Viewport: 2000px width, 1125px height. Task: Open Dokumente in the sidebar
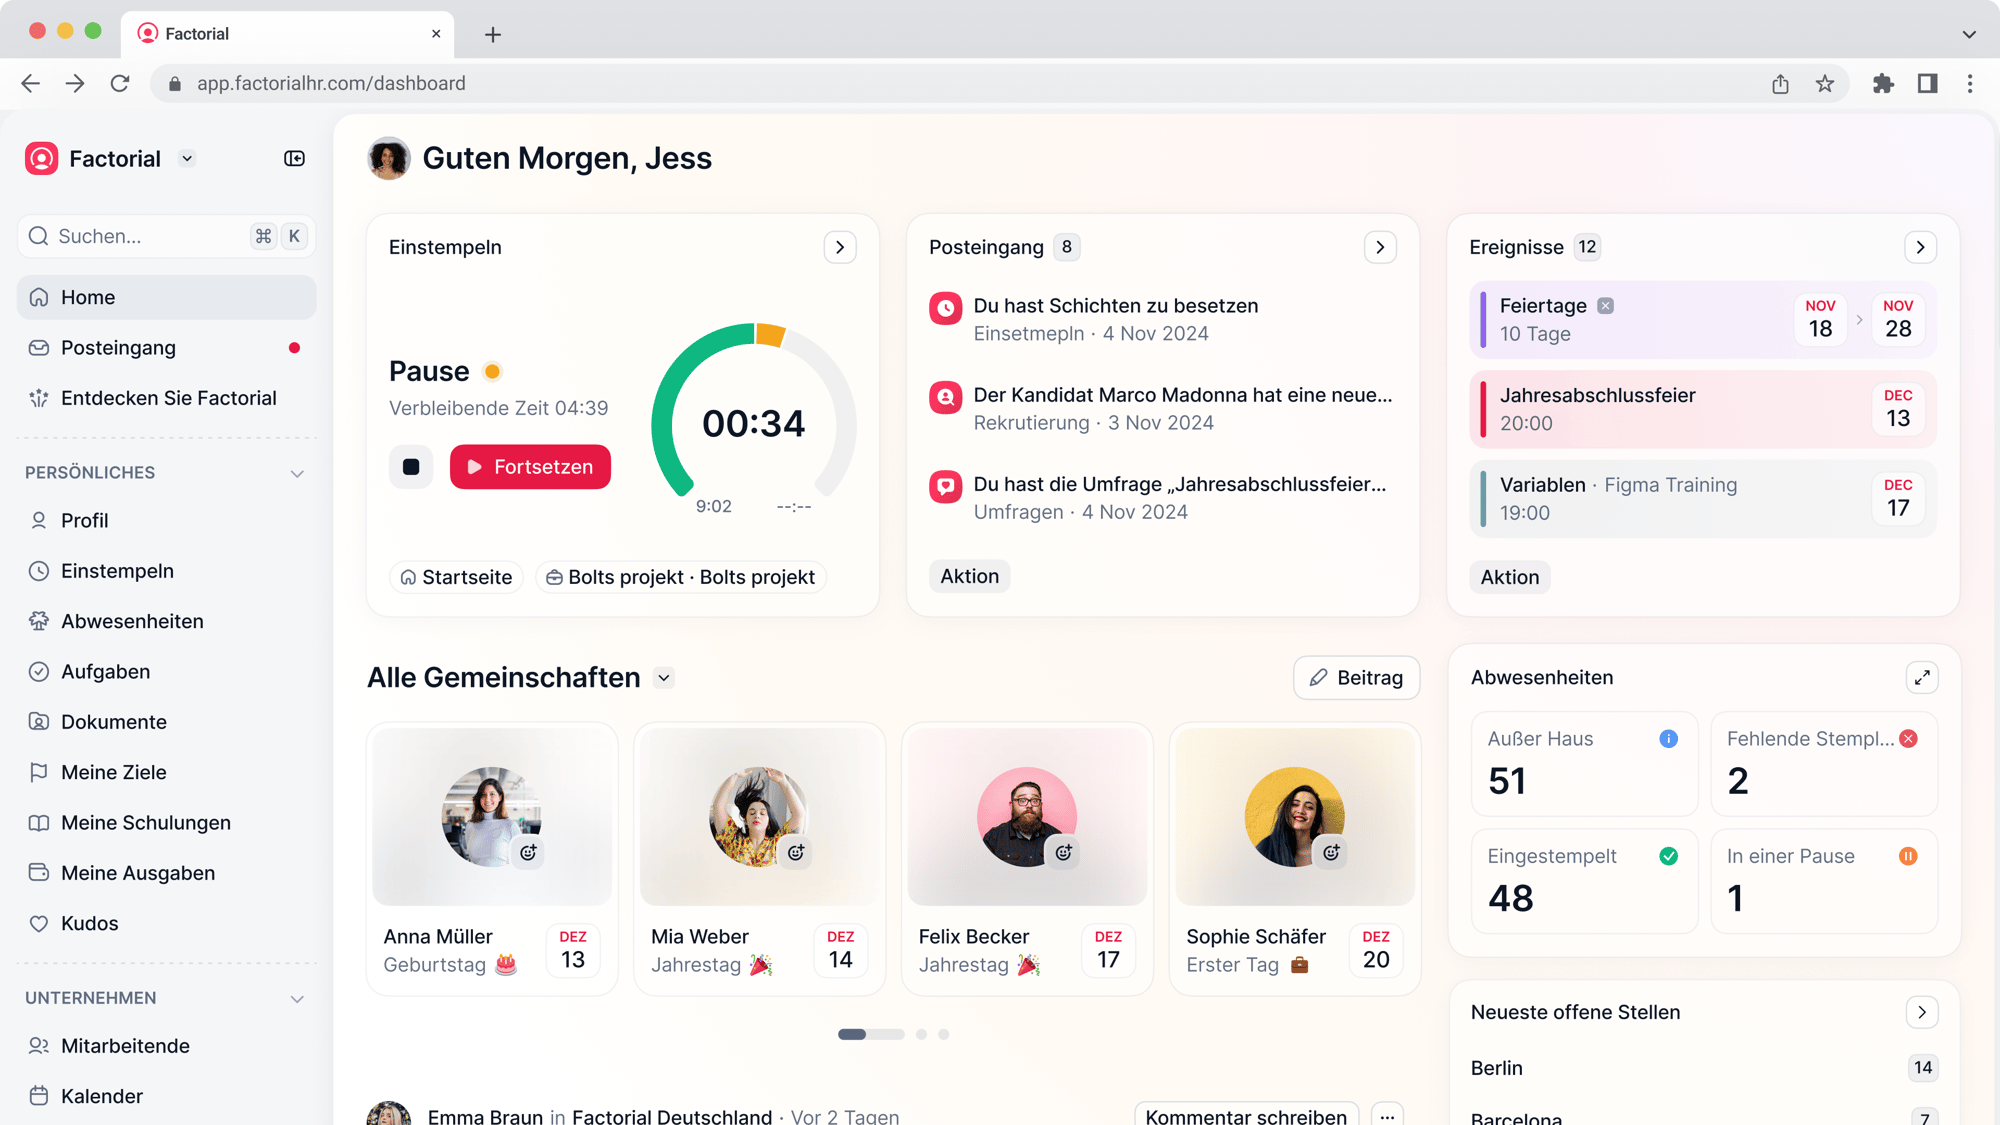(167, 722)
